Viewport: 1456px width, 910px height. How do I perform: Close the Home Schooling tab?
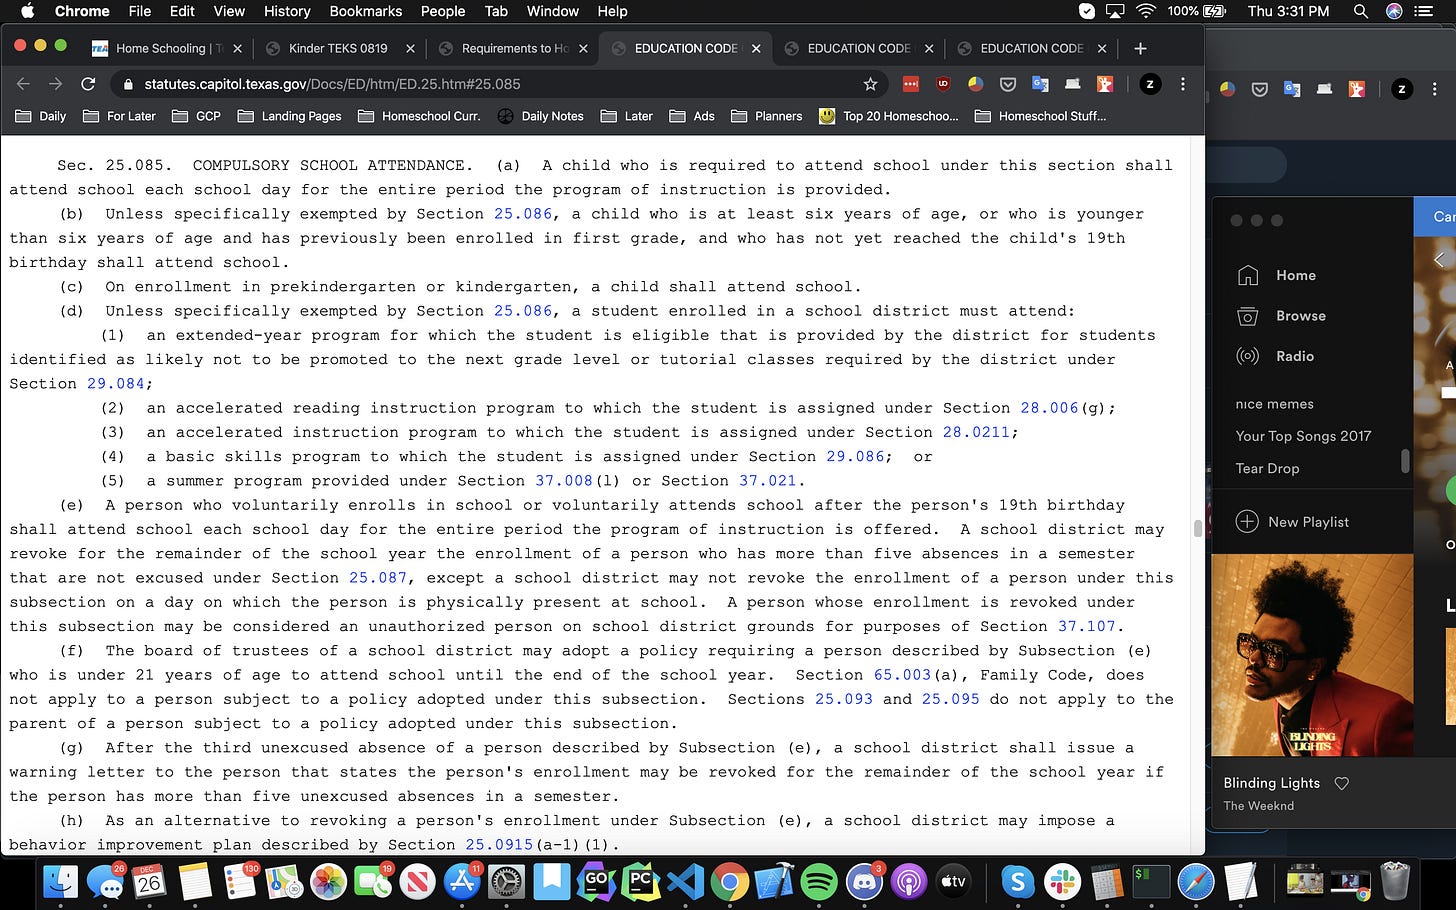pyautogui.click(x=237, y=48)
